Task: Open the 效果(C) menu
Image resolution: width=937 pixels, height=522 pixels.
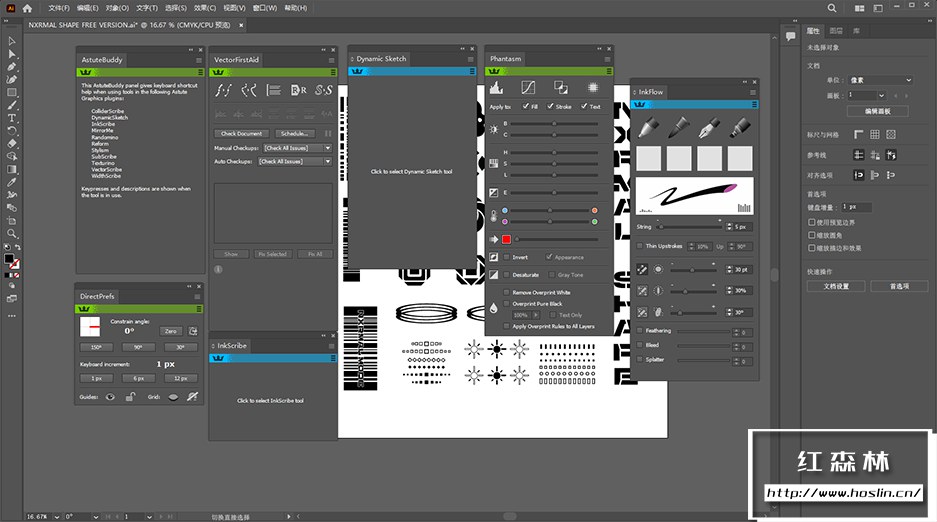Action: coord(205,8)
